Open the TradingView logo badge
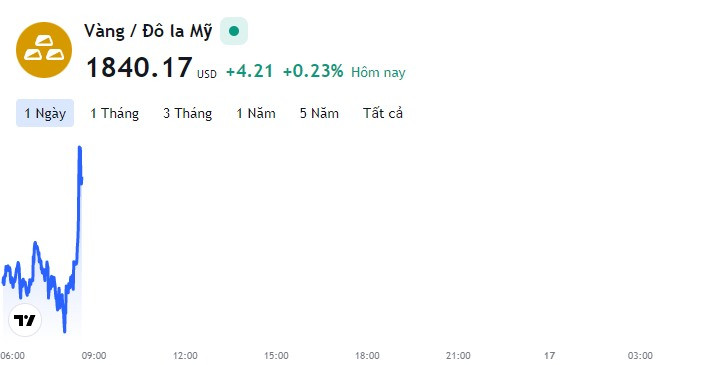 point(25,320)
